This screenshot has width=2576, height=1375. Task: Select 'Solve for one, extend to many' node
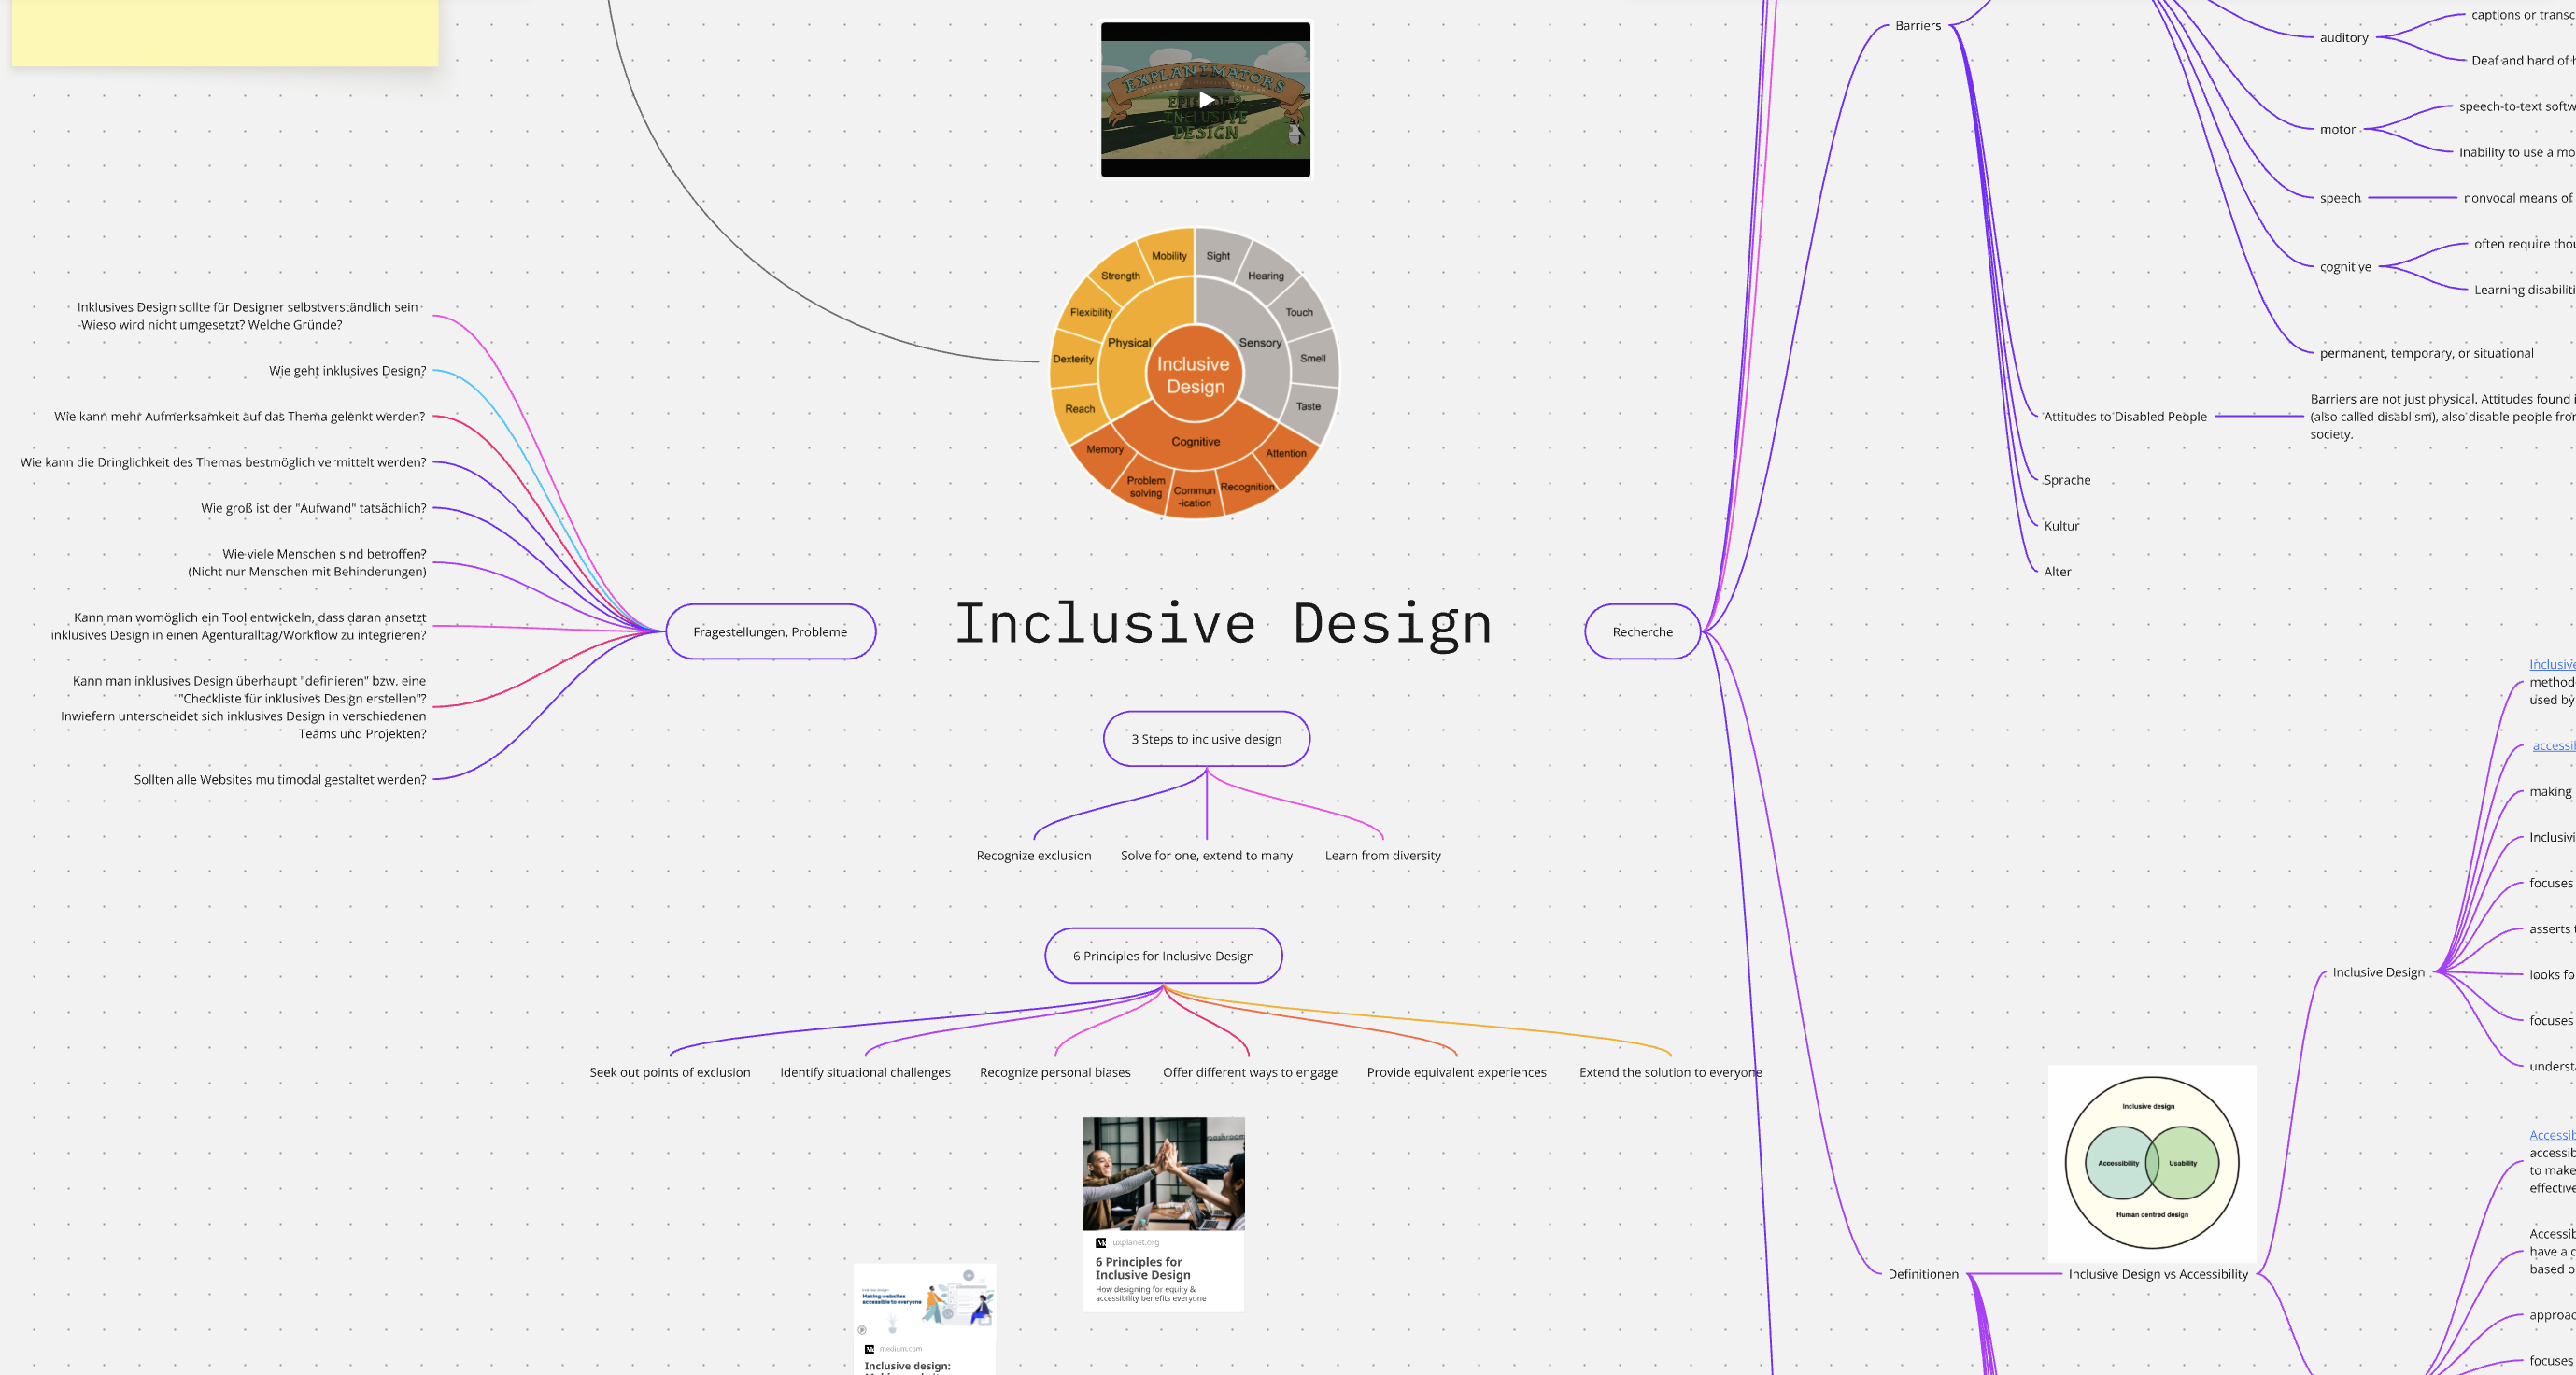tap(1206, 855)
